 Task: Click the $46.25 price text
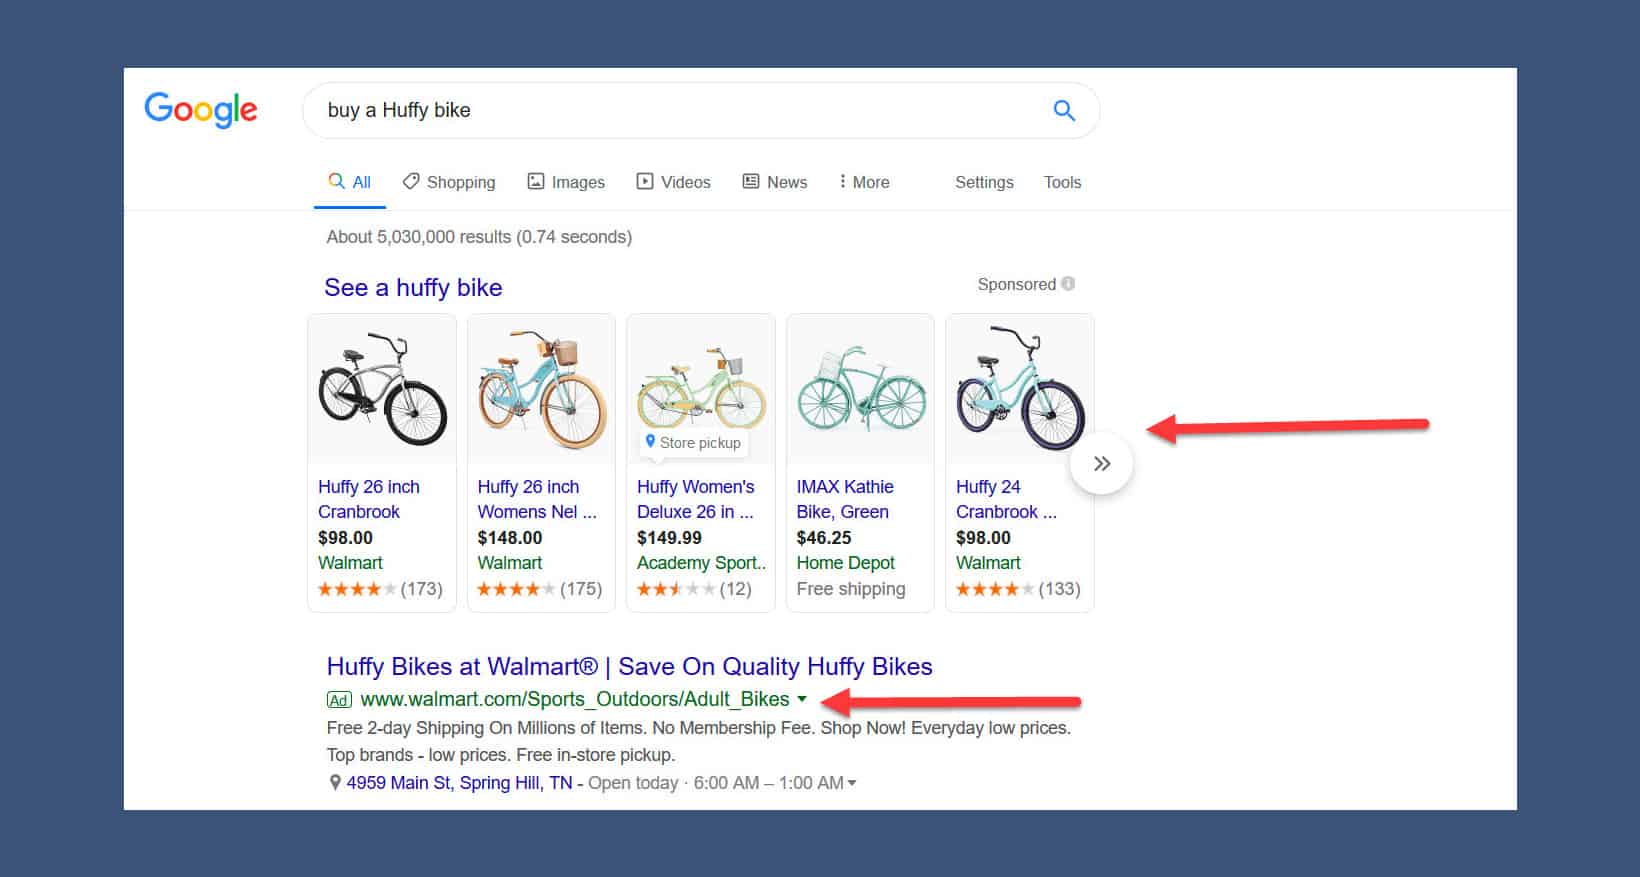pyautogui.click(x=824, y=538)
